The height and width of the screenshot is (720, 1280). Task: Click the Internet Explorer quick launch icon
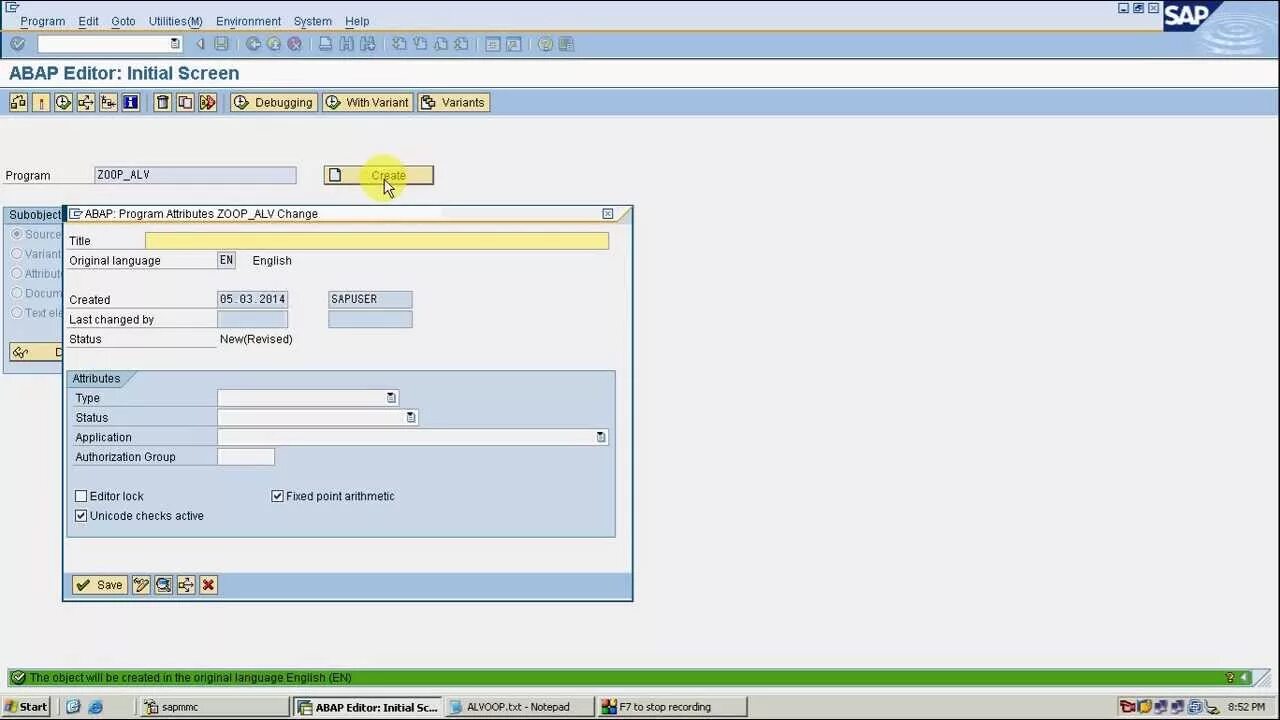(95, 707)
